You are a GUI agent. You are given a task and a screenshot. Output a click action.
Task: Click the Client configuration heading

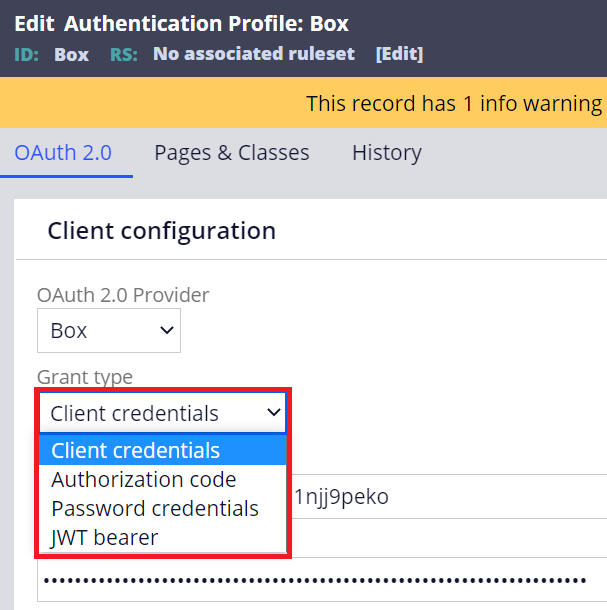point(161,231)
